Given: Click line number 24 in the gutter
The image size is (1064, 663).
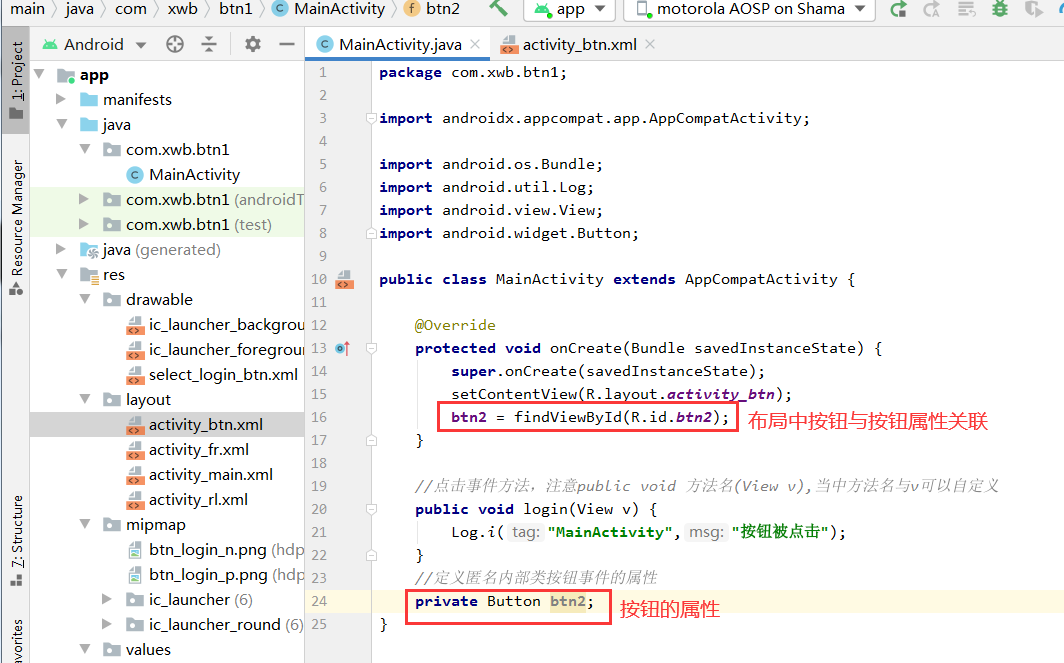Looking at the screenshot, I should point(319,601).
